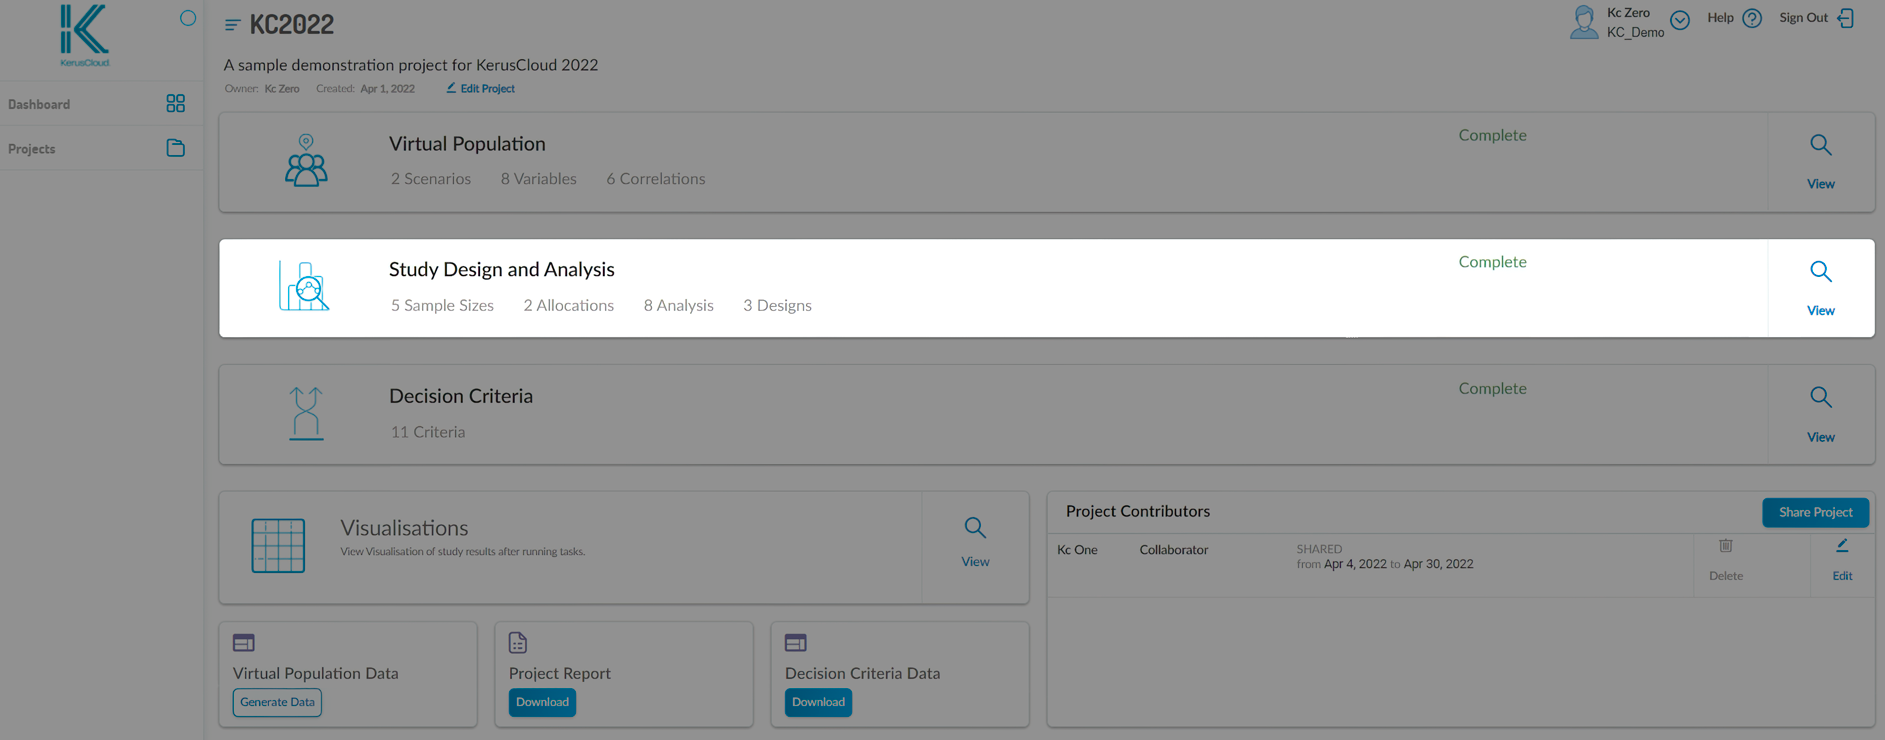Click the Kc Zero user avatar icon

point(1584,22)
